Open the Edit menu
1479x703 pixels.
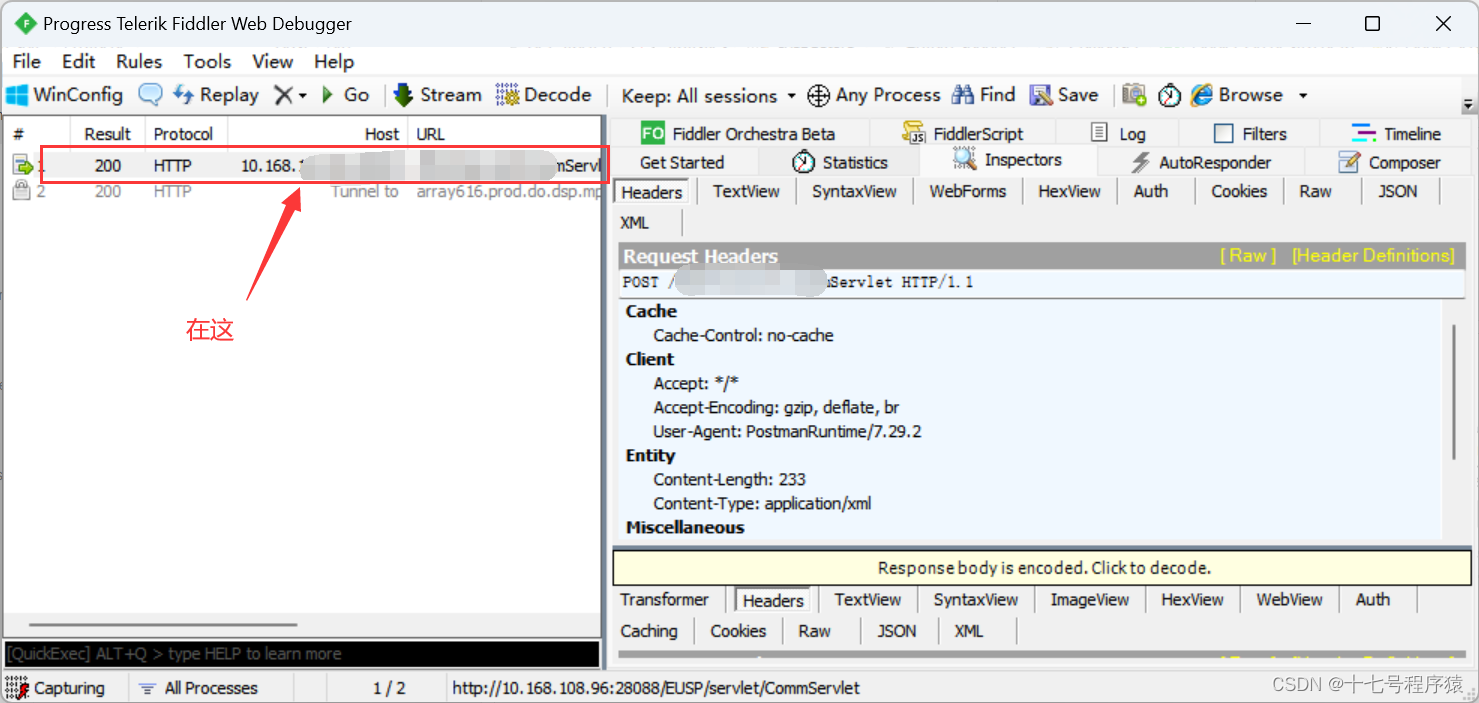(79, 61)
